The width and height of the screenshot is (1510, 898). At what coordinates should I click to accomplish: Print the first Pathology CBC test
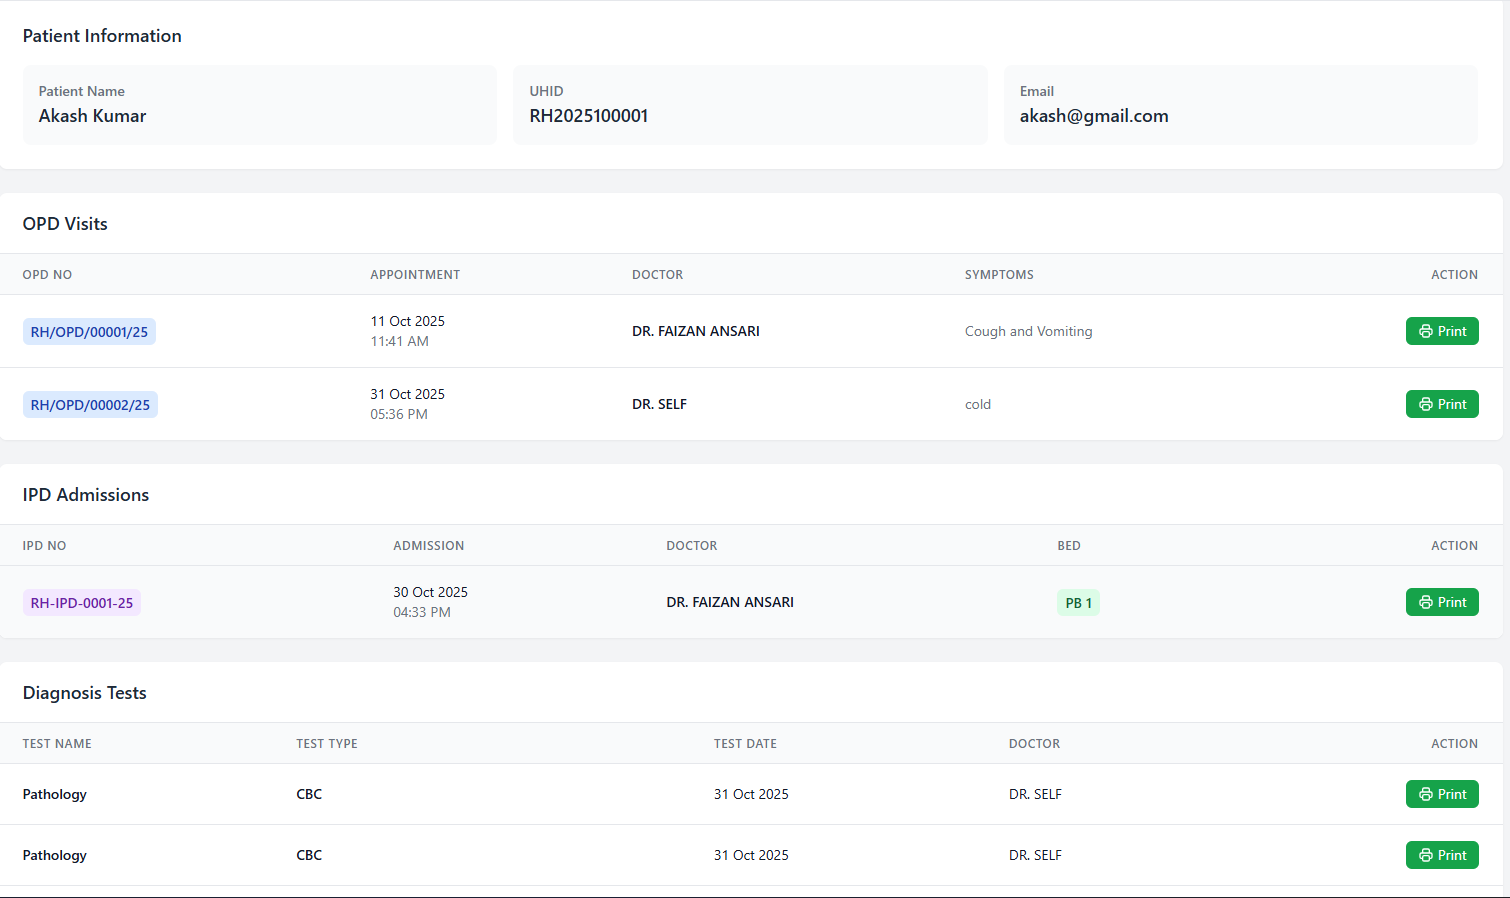point(1441,794)
